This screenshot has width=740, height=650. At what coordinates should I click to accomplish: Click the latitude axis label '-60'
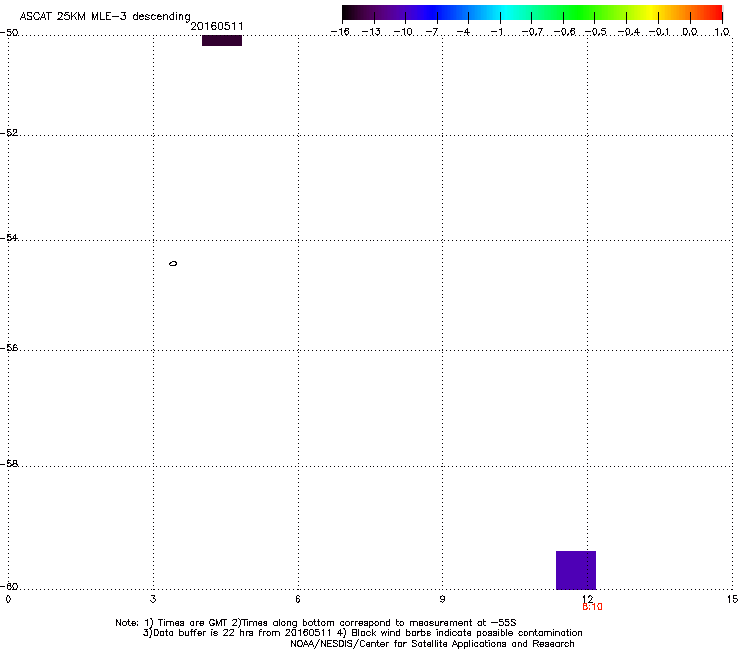9,586
